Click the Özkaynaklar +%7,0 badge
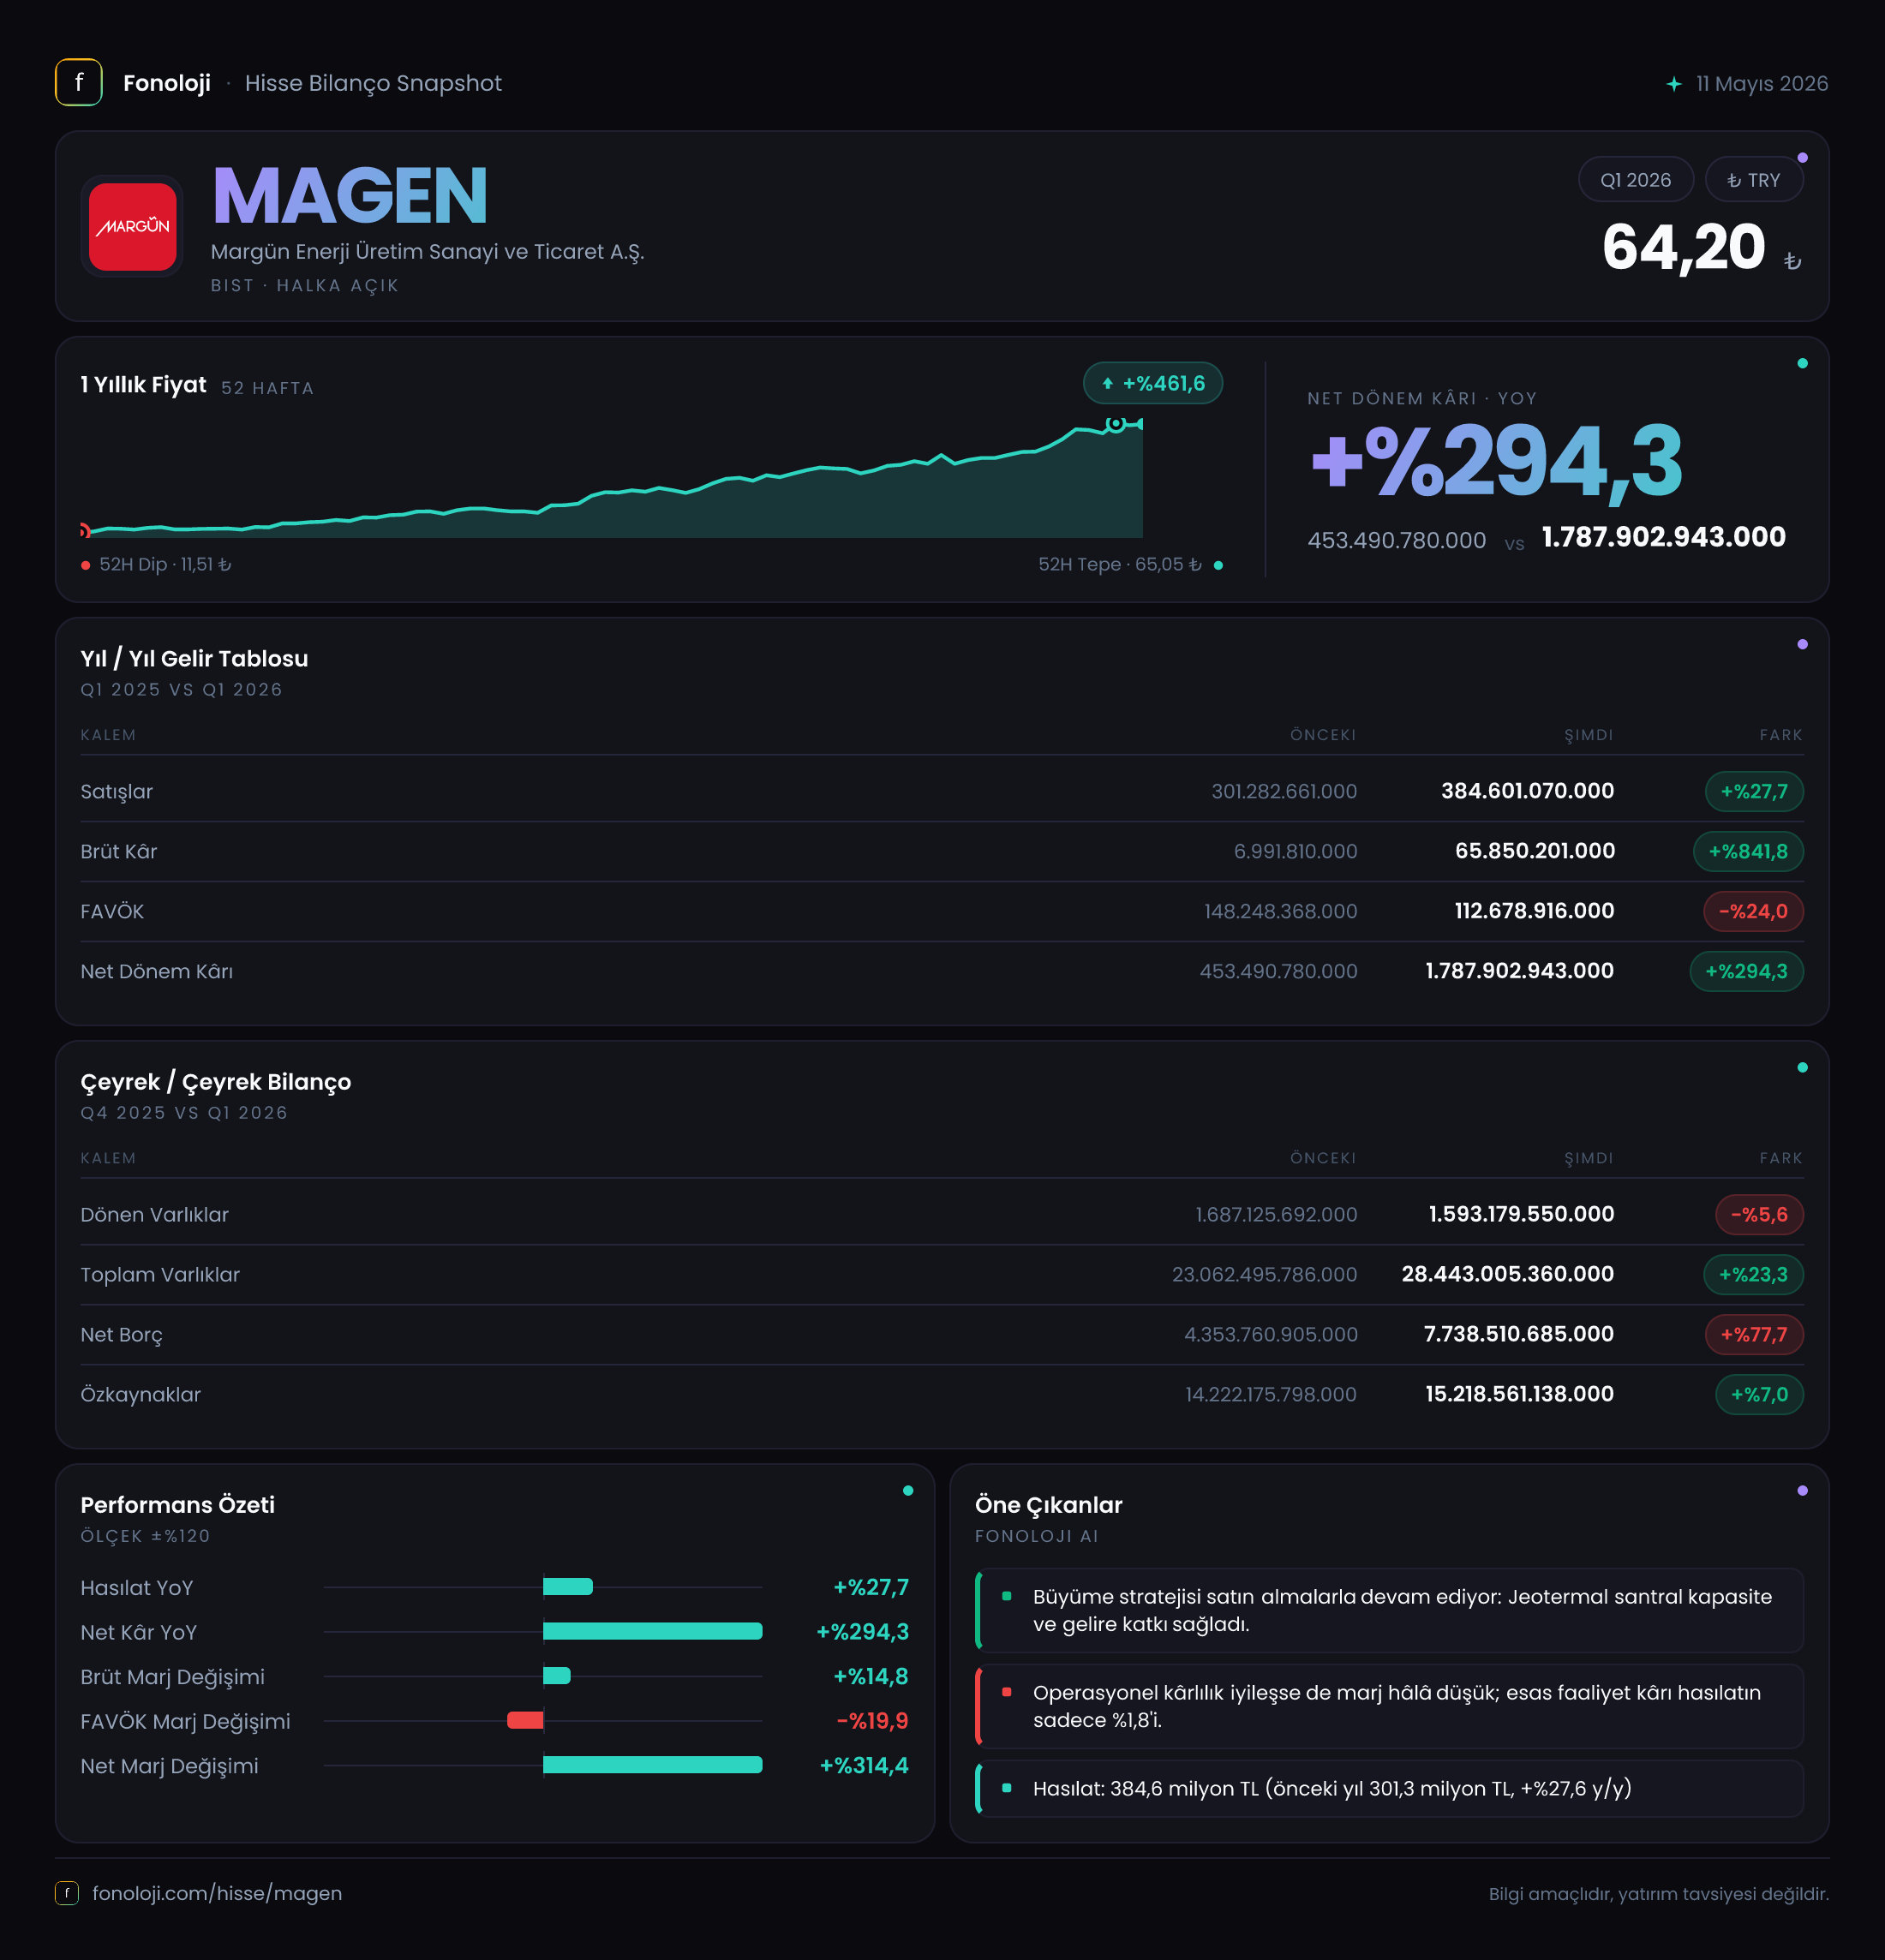1885x1960 pixels. [x=1759, y=1394]
